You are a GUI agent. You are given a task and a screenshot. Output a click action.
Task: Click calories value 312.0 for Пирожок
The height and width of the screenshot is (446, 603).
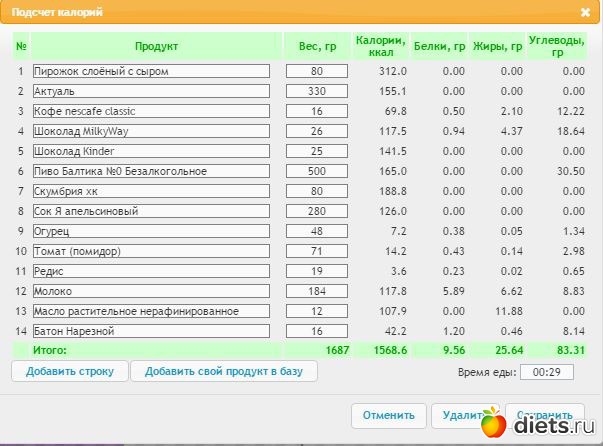coord(393,71)
